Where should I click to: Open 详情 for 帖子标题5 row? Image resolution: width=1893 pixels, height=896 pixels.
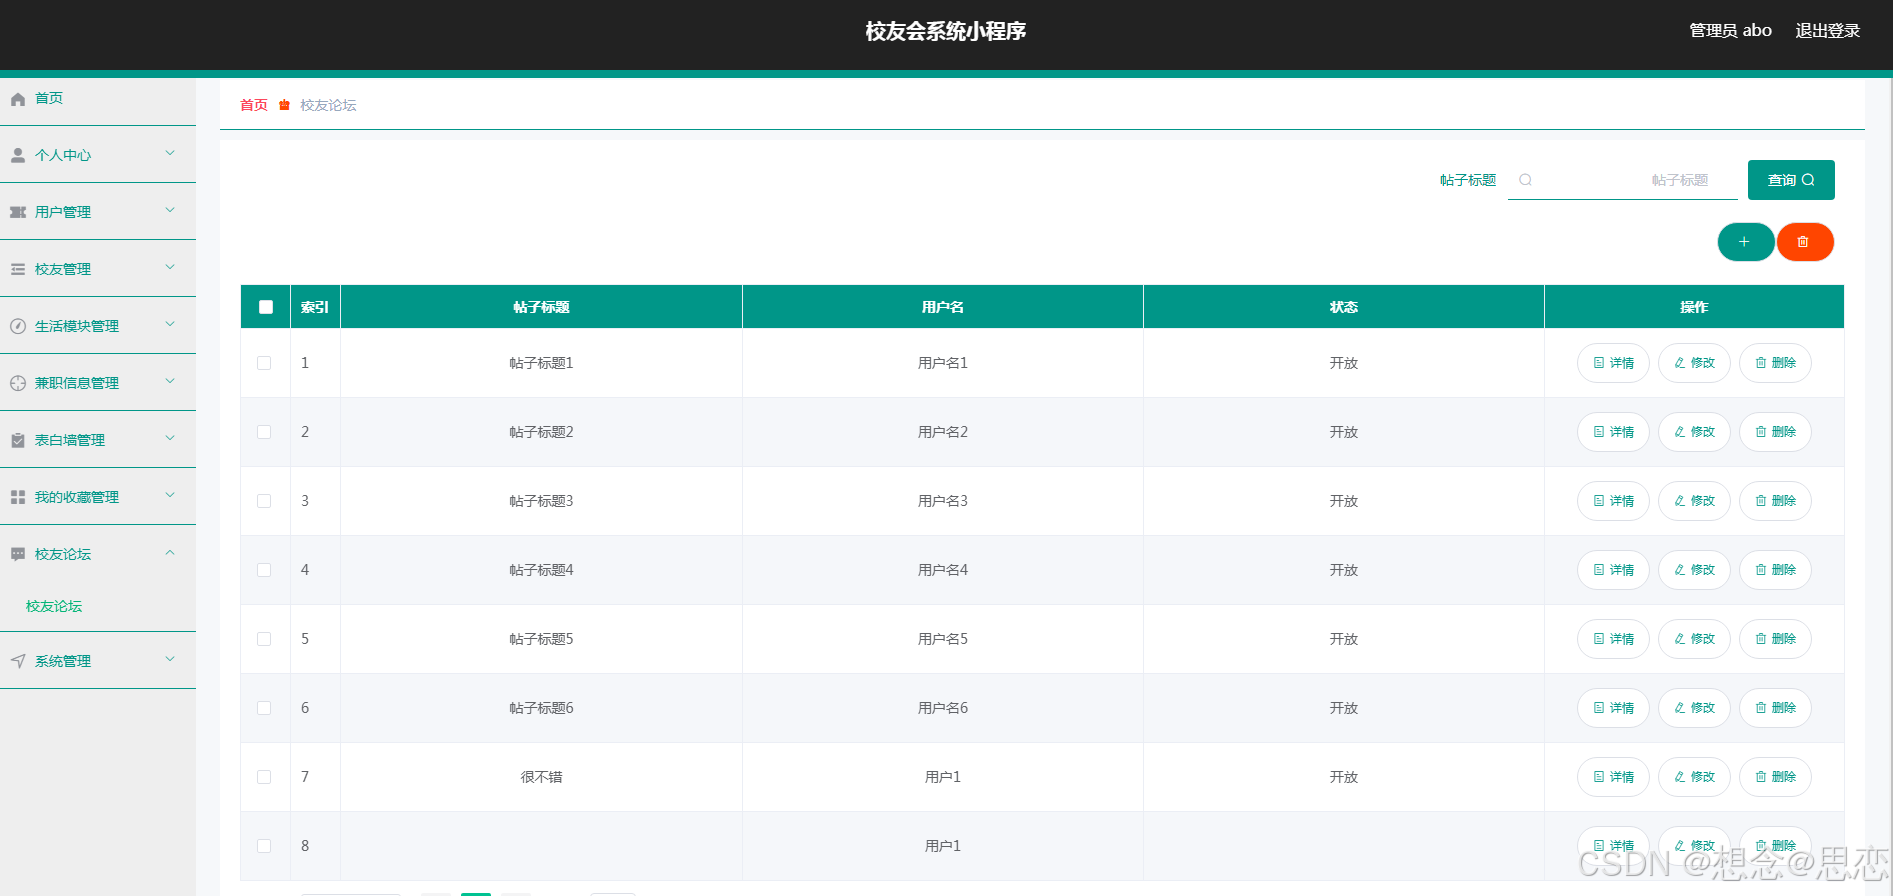pos(1613,639)
